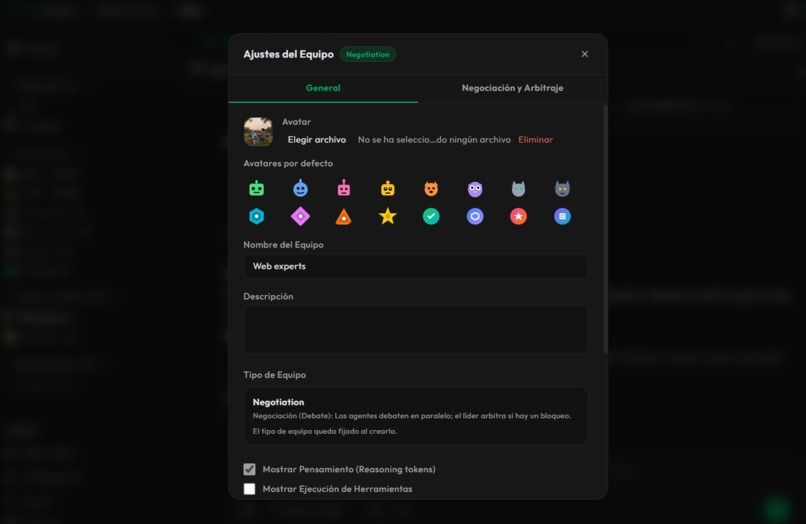806x524 pixels.
Task: Click the Negotiation team type card
Action: pyautogui.click(x=415, y=415)
